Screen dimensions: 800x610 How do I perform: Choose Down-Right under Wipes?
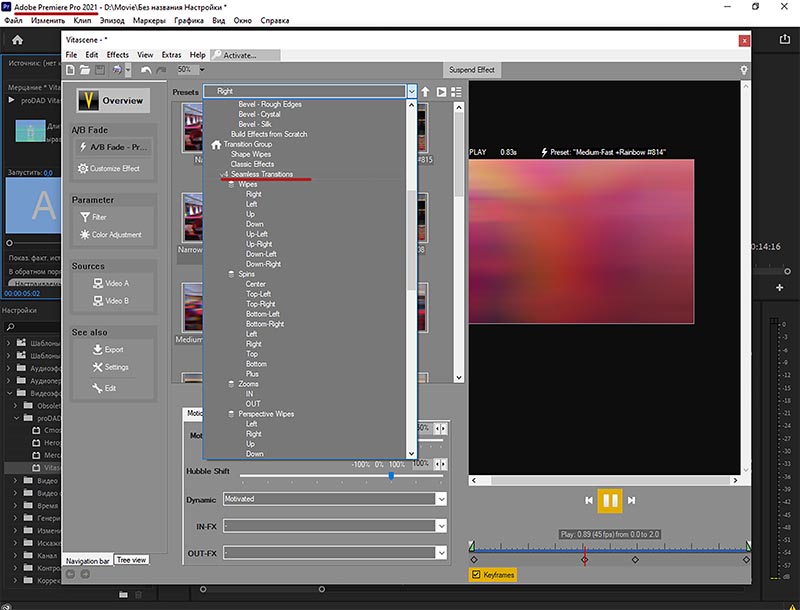click(x=263, y=264)
